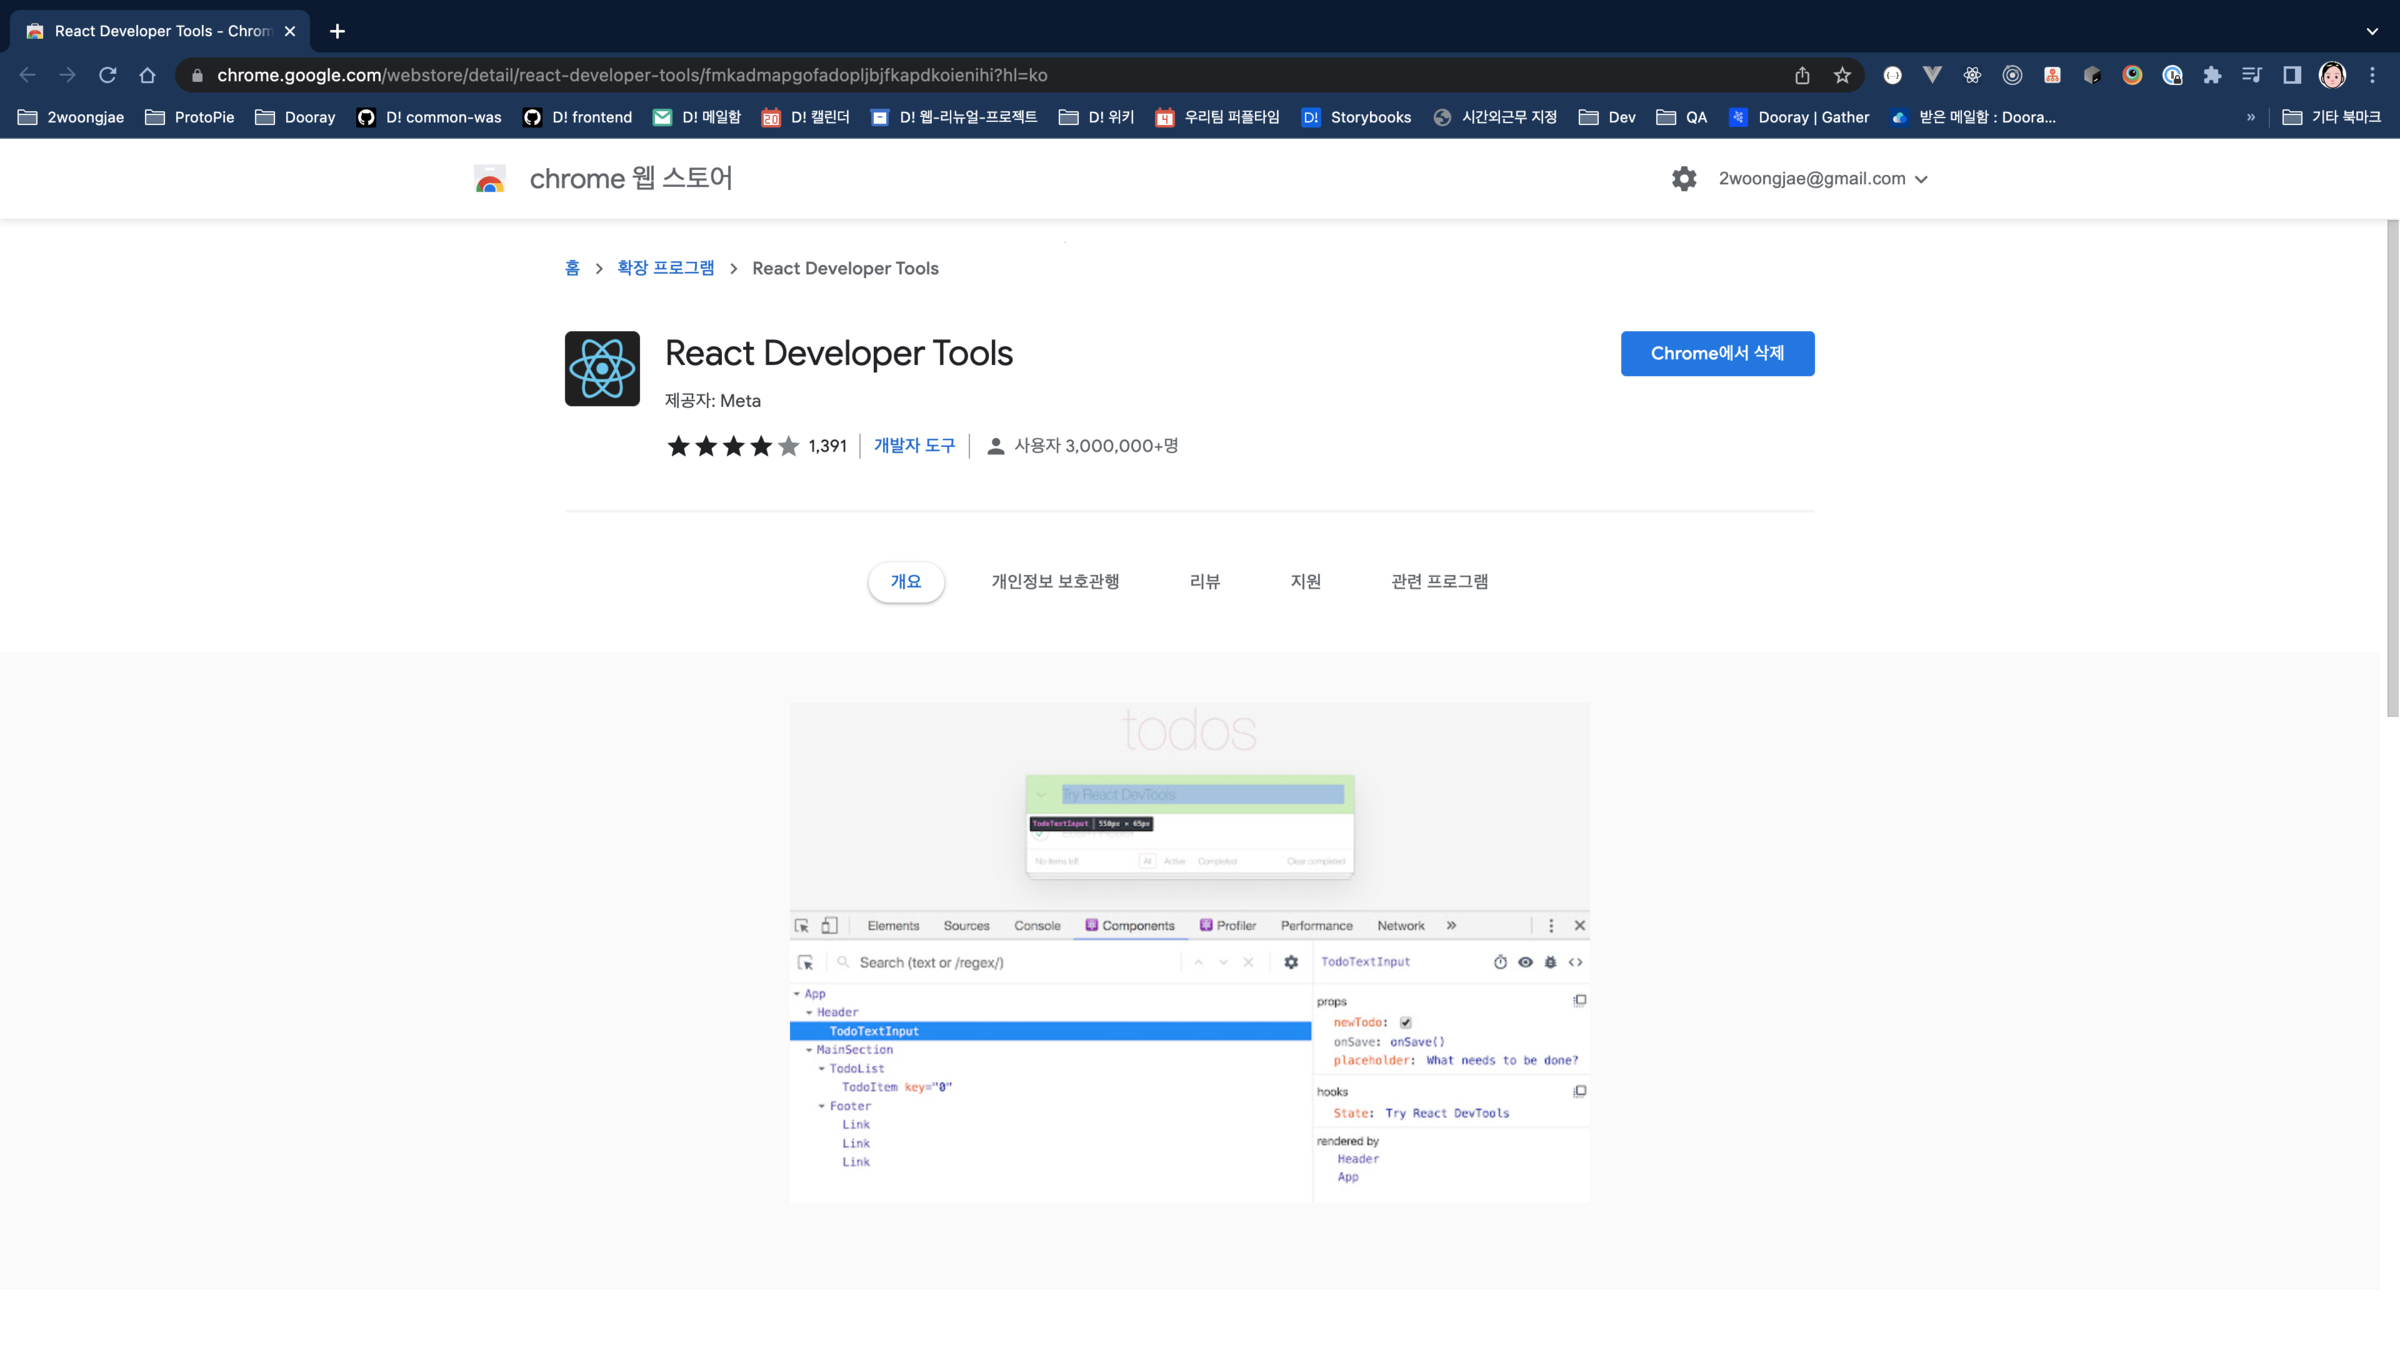Click the reload page button
This screenshot has height=1350, width=2400.
pyautogui.click(x=108, y=75)
